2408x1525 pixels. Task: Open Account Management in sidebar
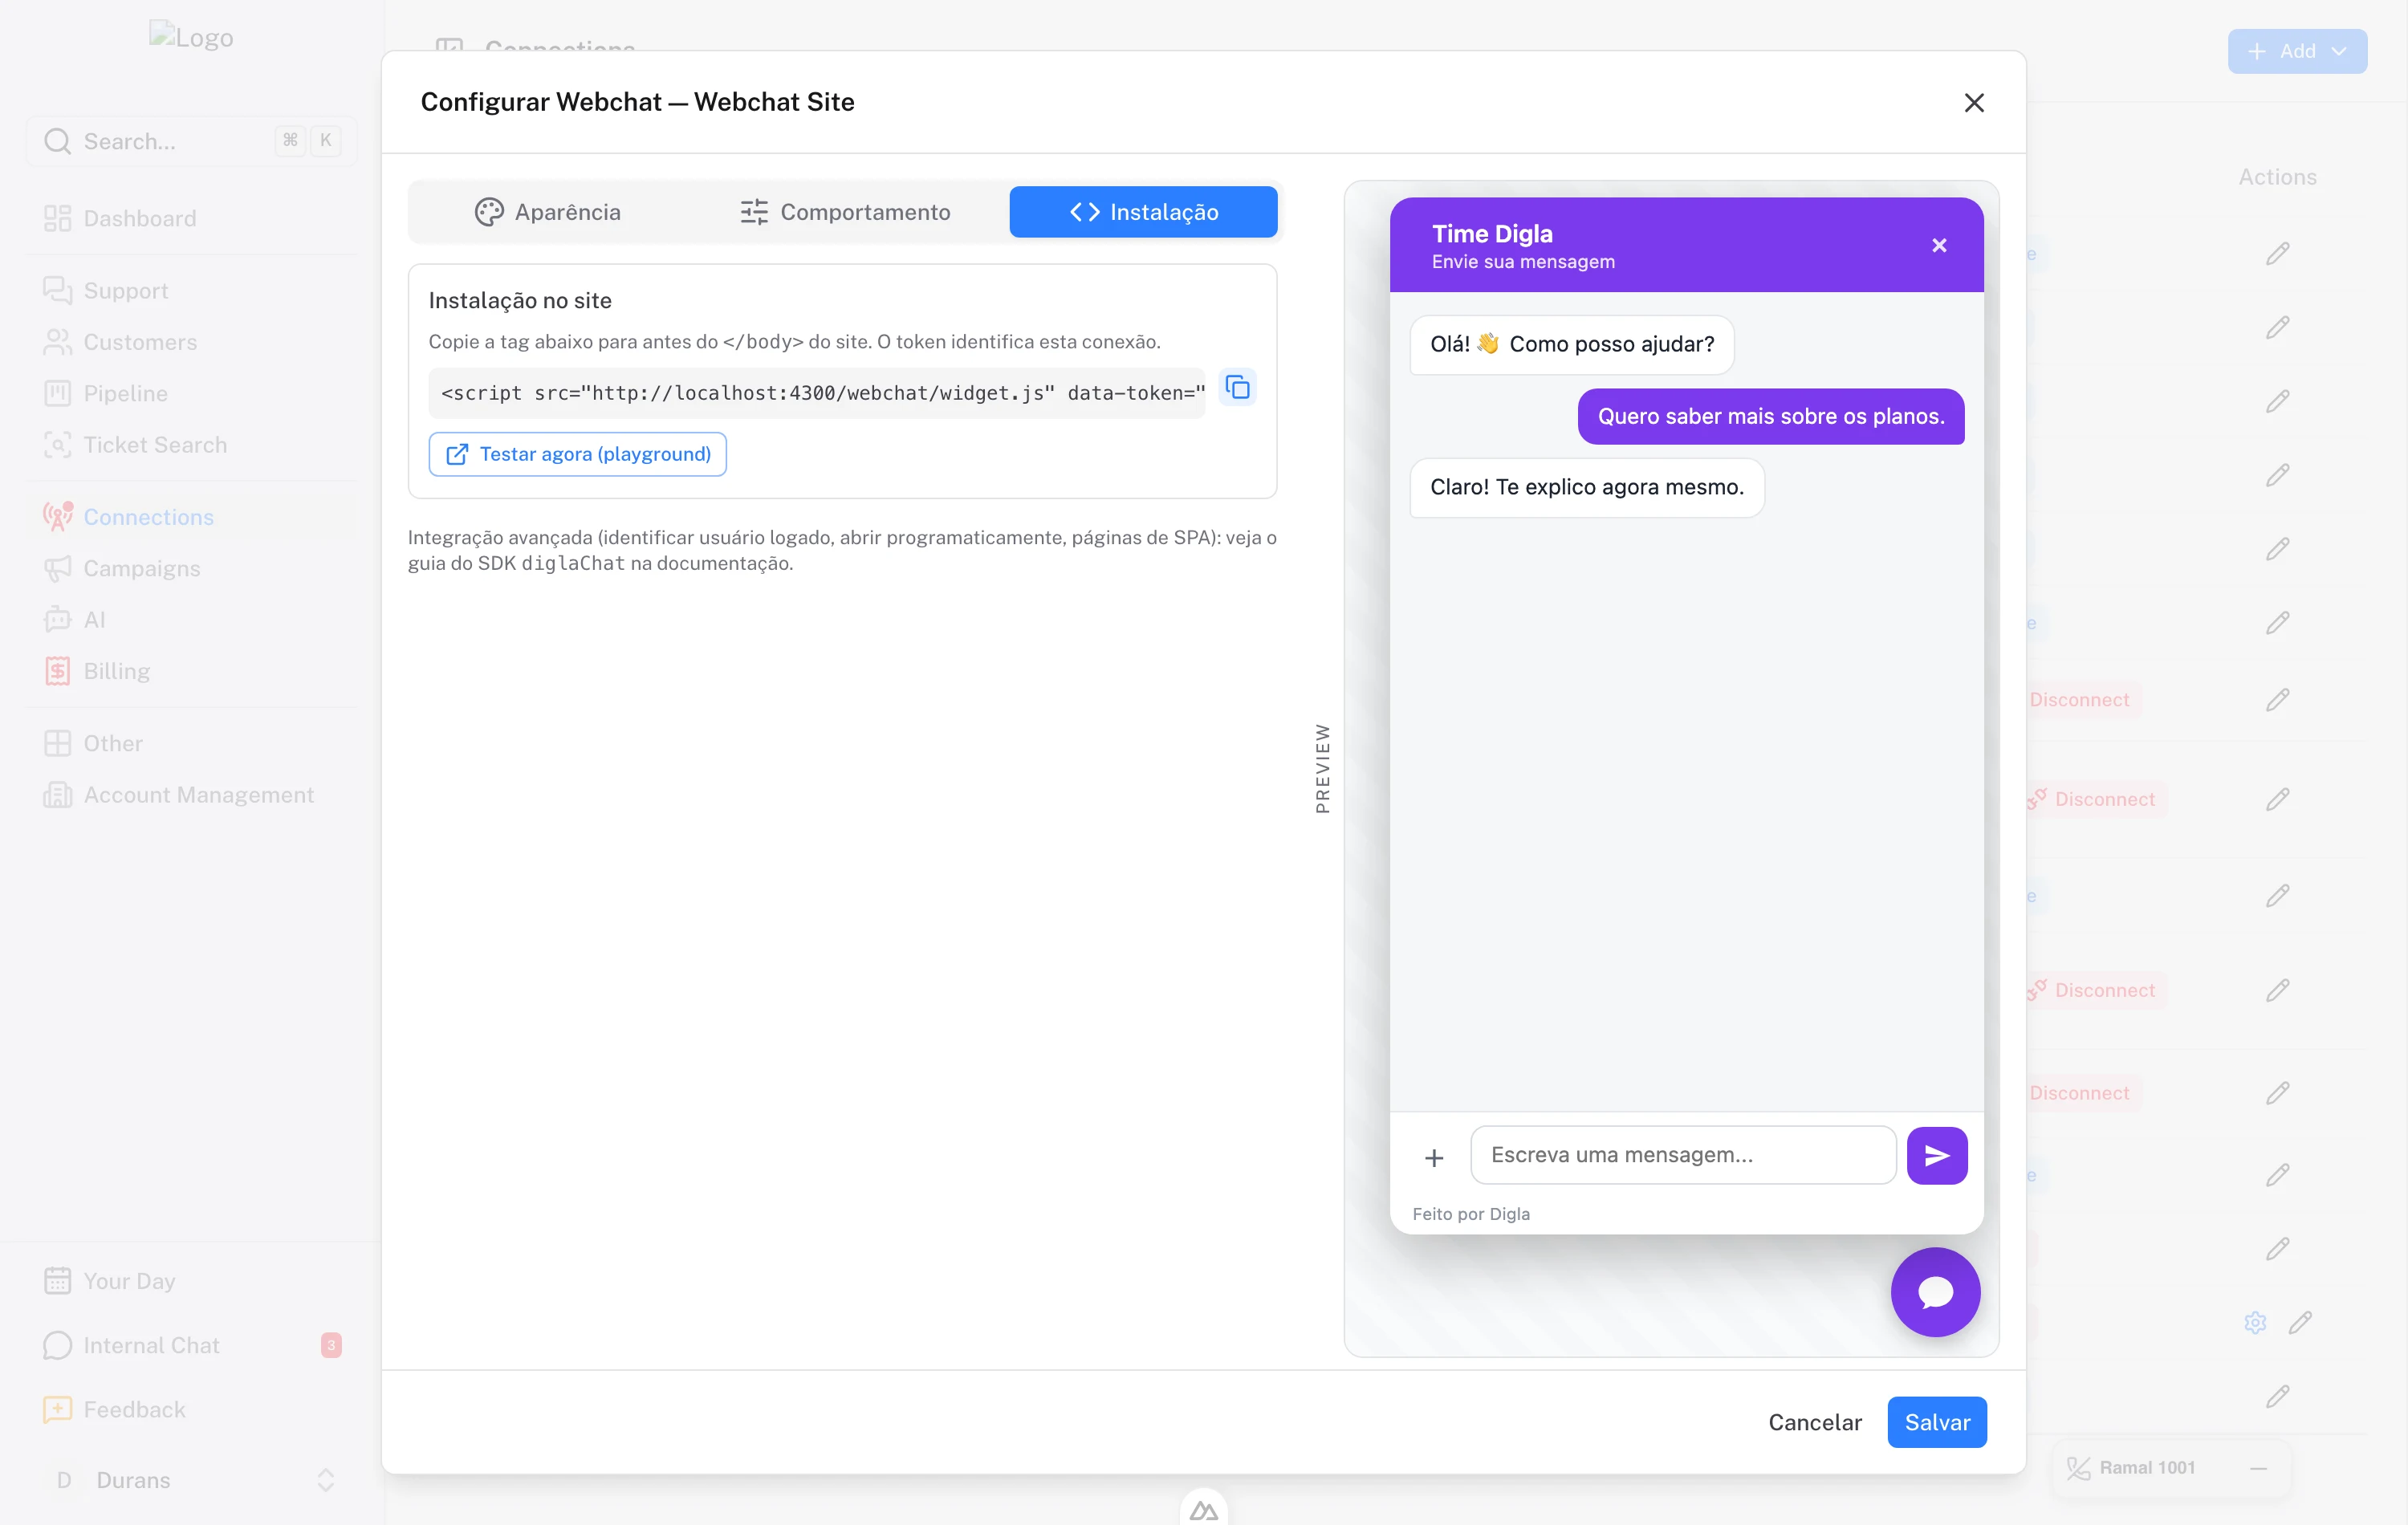point(192,795)
